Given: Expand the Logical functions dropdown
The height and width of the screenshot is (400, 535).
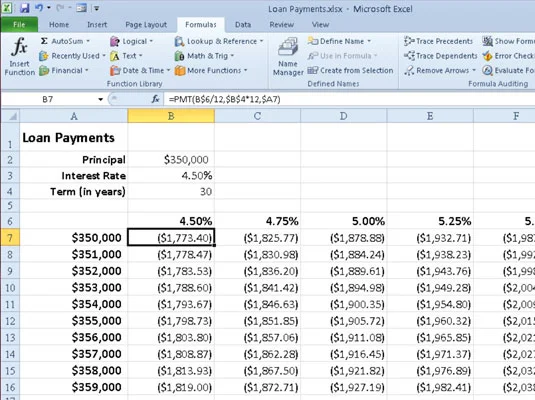Looking at the screenshot, I should [131, 41].
